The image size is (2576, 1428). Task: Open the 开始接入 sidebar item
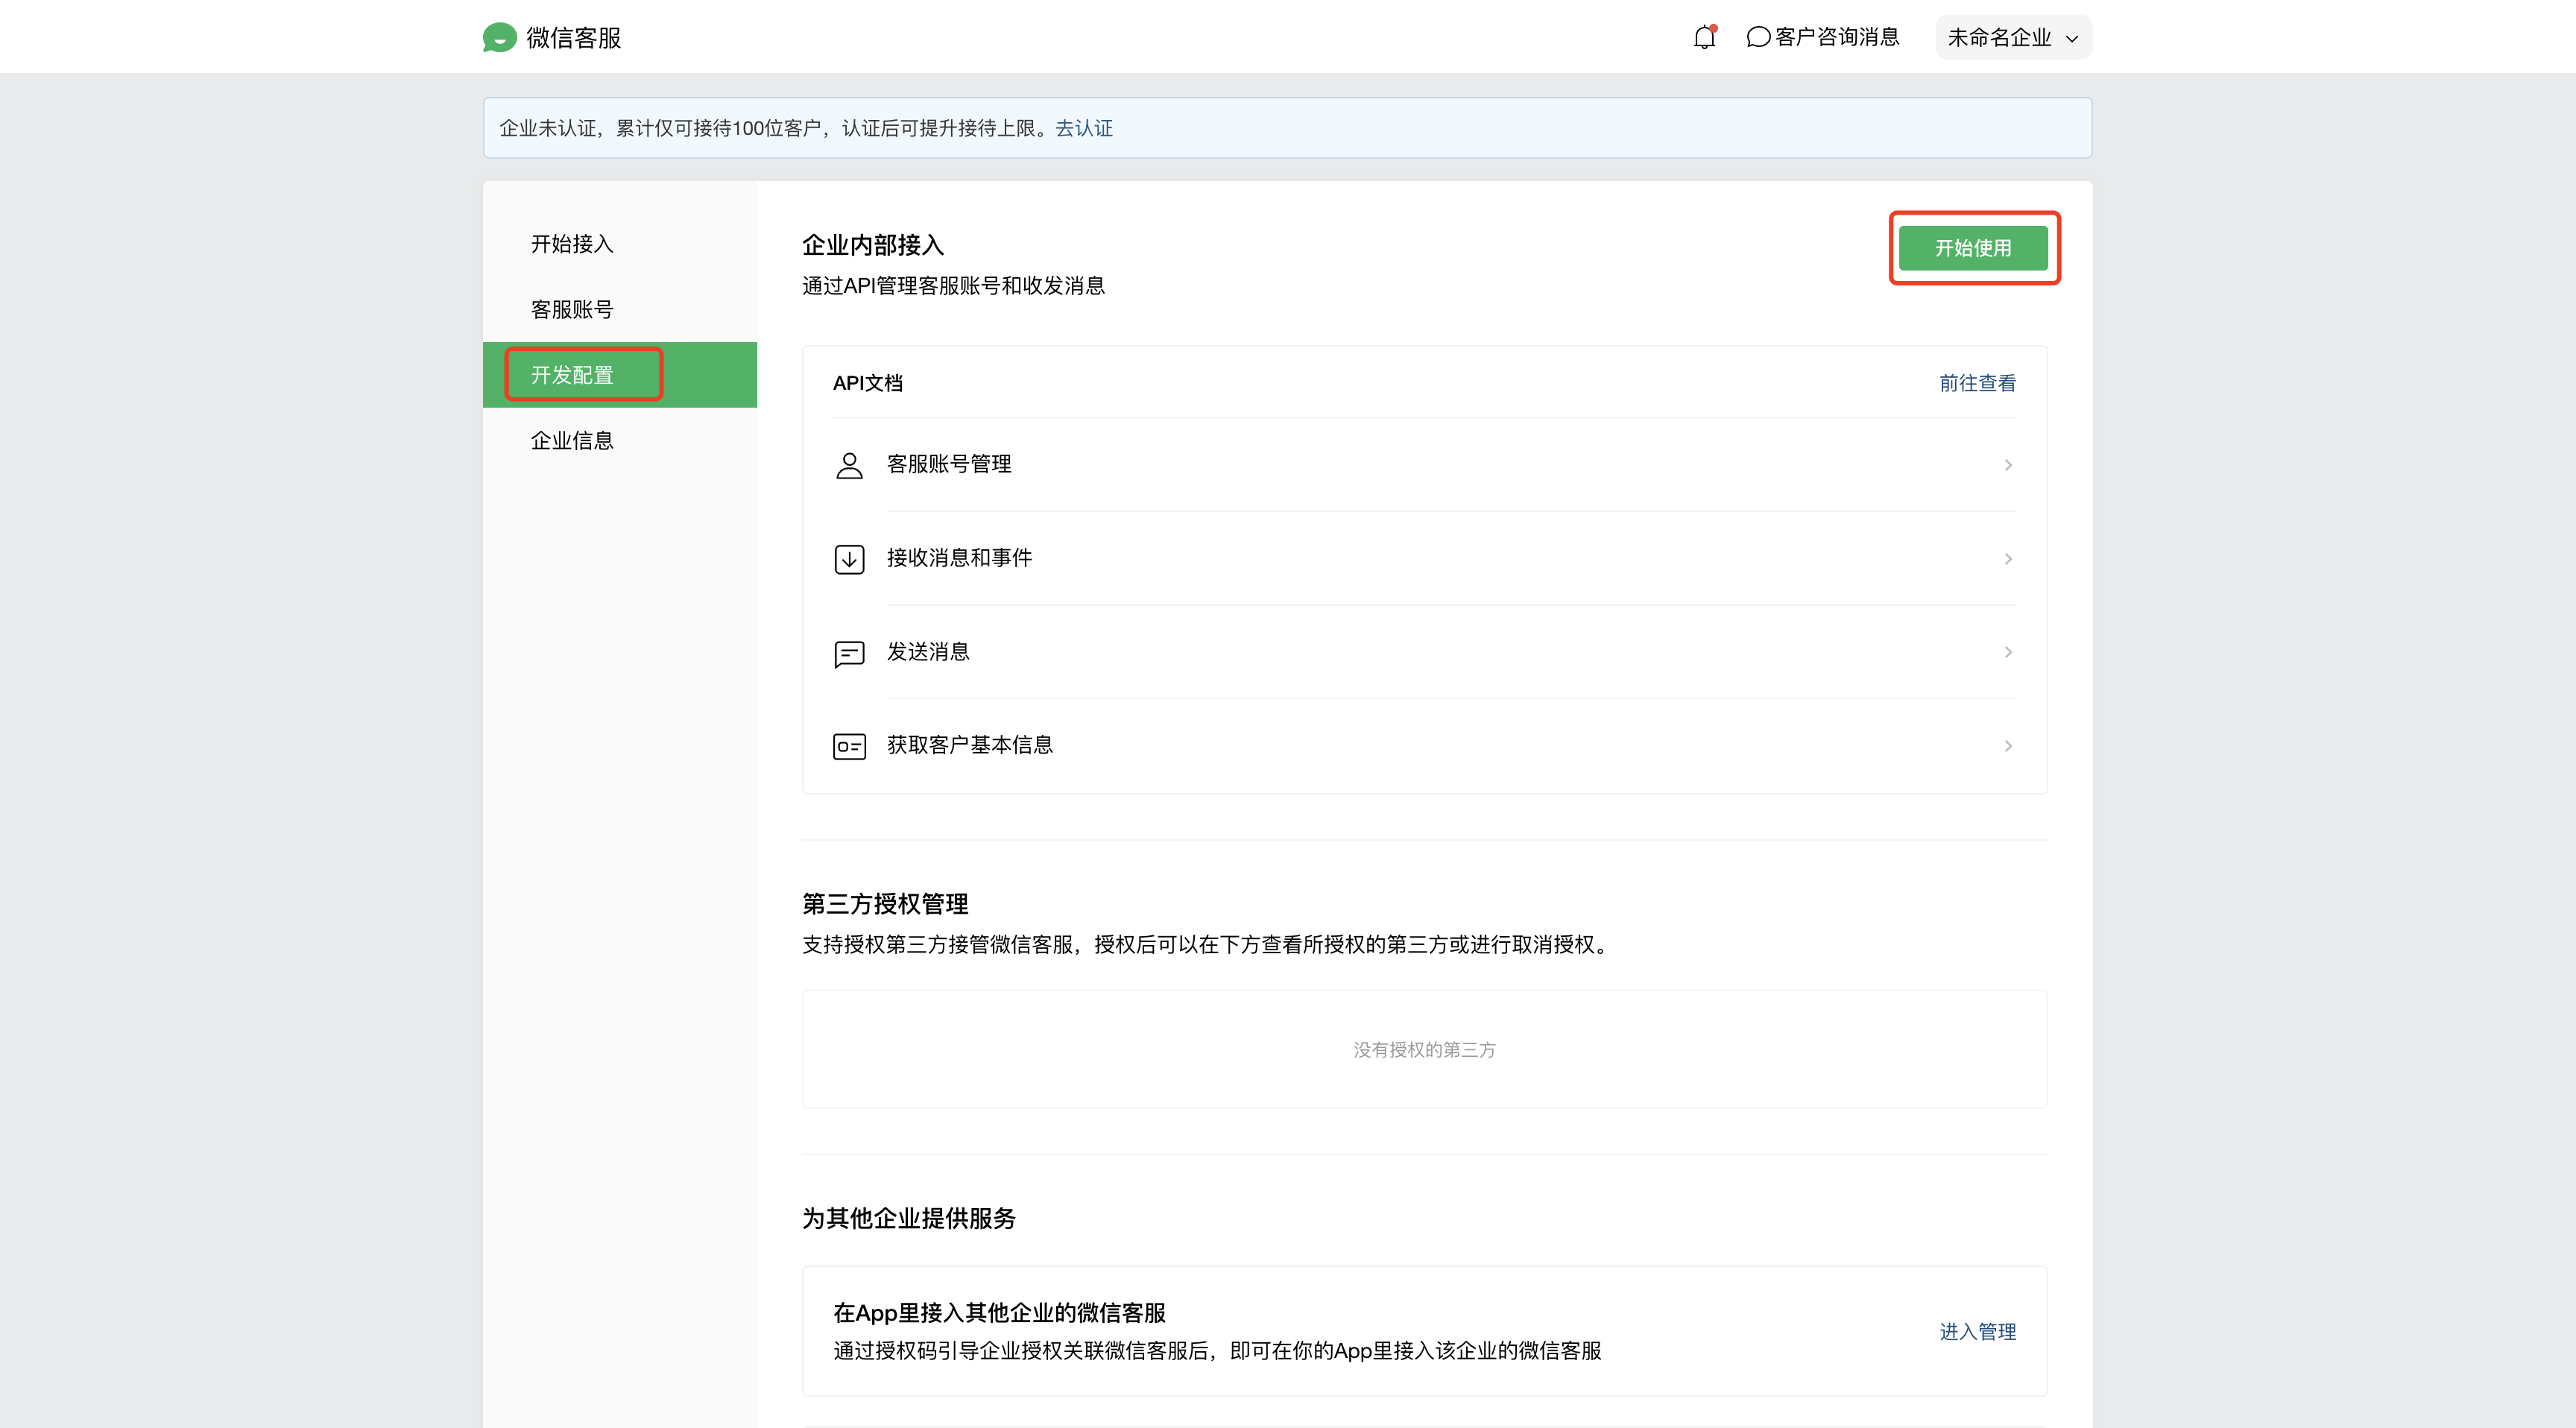pyautogui.click(x=619, y=244)
